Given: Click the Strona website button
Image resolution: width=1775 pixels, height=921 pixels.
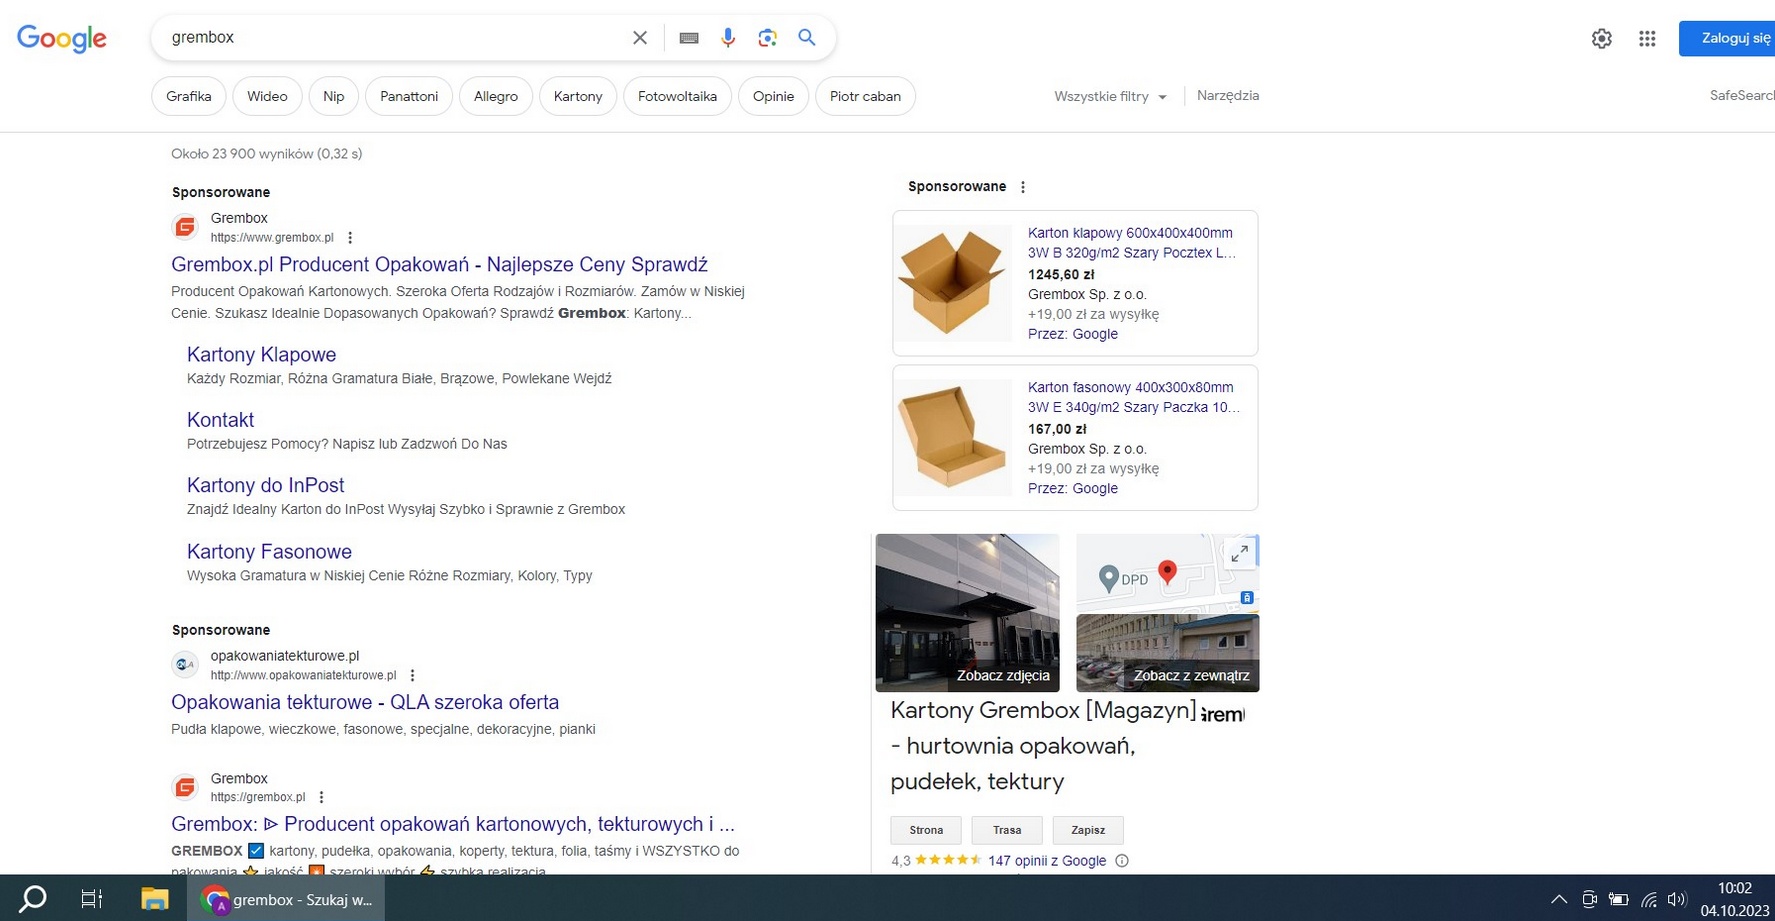Looking at the screenshot, I should (926, 830).
